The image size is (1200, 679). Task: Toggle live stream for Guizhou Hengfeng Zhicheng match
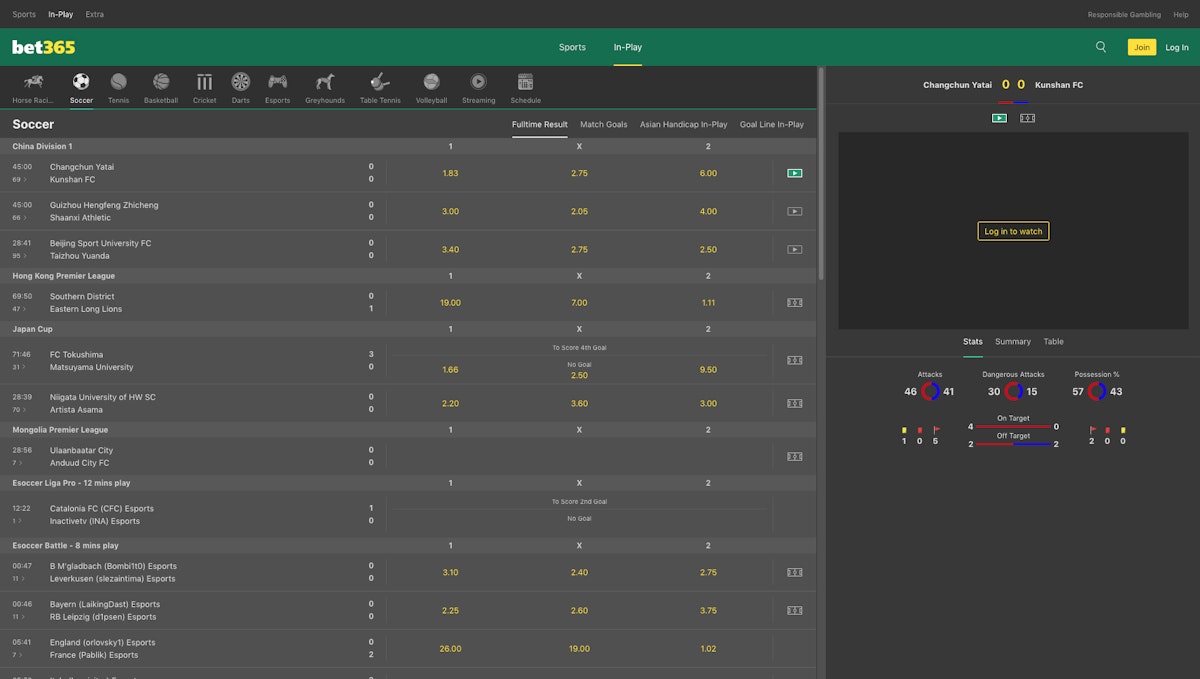click(794, 211)
